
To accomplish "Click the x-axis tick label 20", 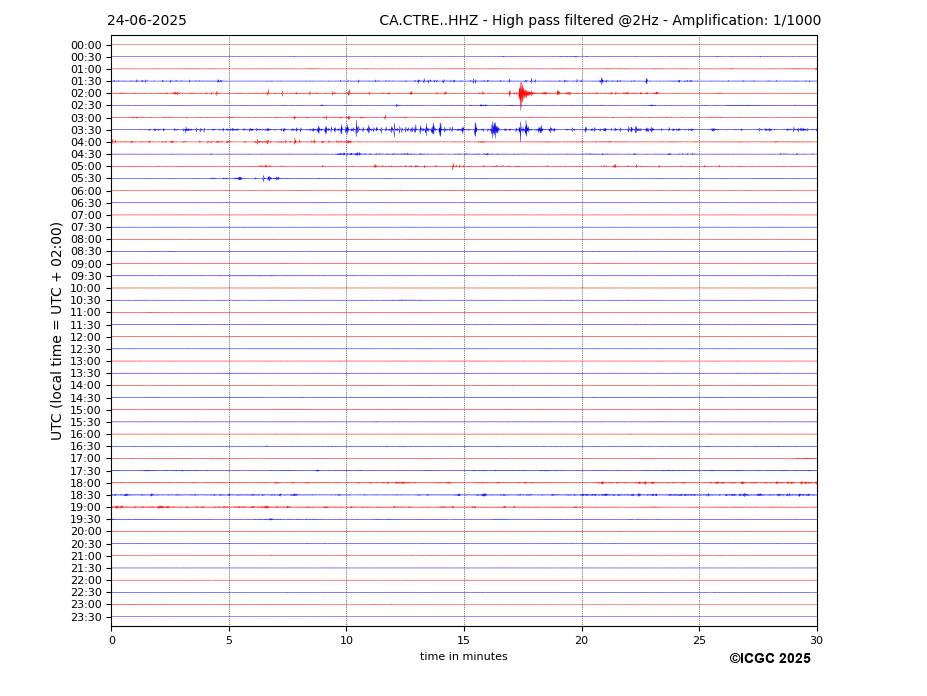I will coord(582,640).
